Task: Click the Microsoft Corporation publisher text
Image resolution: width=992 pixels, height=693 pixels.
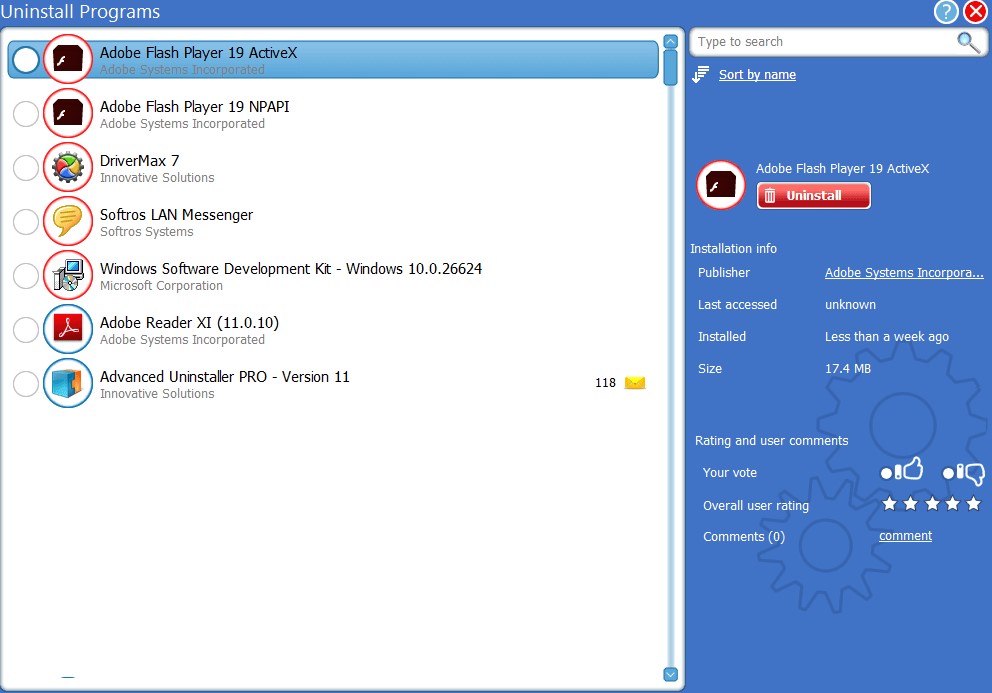Action: click(x=161, y=286)
